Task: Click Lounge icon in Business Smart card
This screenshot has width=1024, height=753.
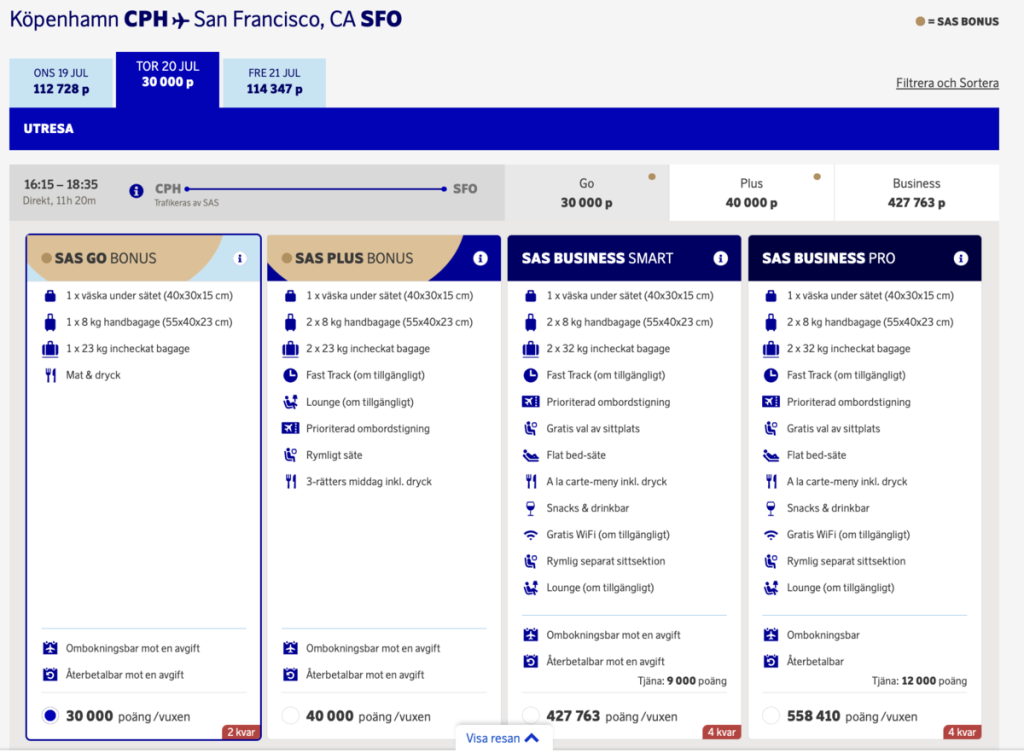Action: [x=531, y=588]
